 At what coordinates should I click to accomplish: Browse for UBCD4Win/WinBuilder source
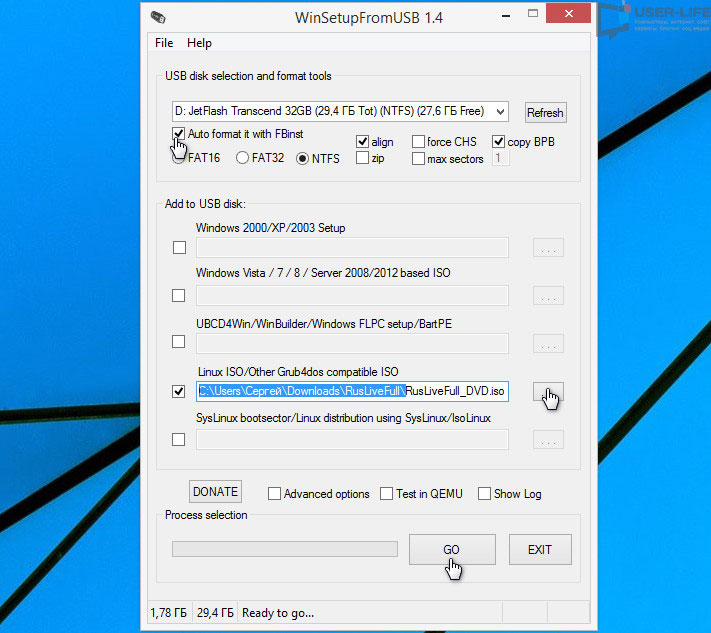point(548,344)
